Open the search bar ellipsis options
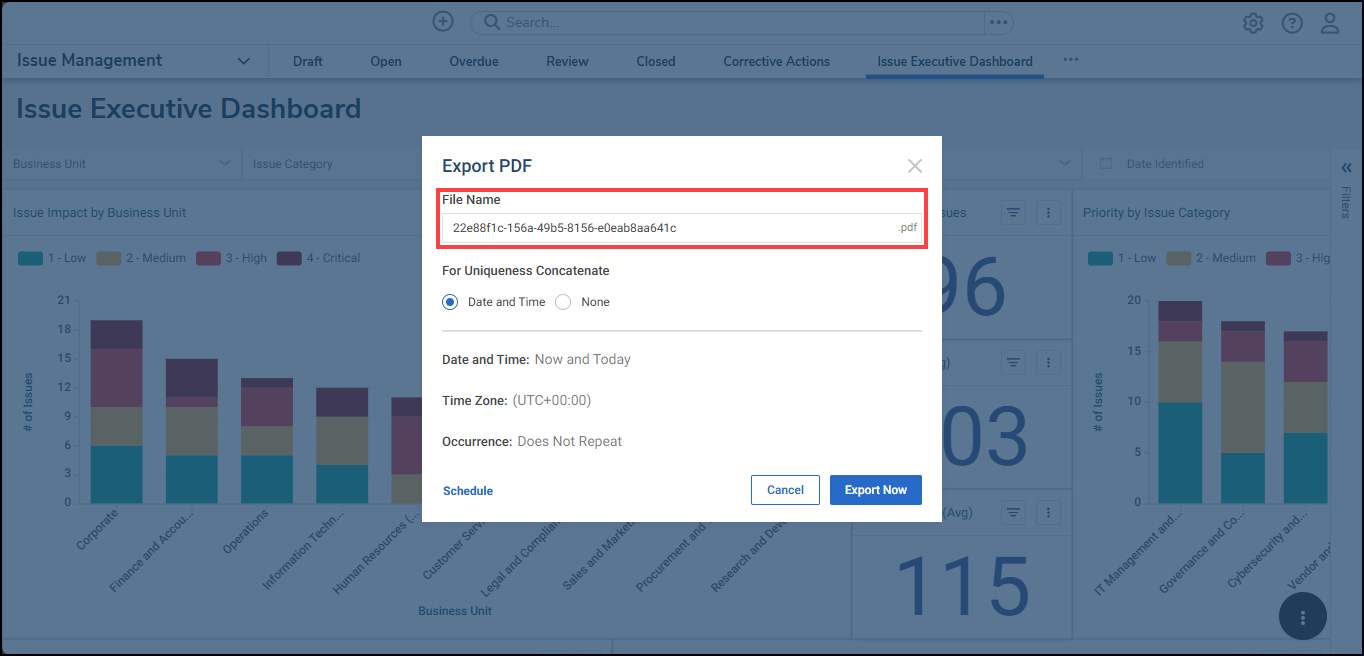Image resolution: width=1364 pixels, height=656 pixels. click(x=998, y=22)
